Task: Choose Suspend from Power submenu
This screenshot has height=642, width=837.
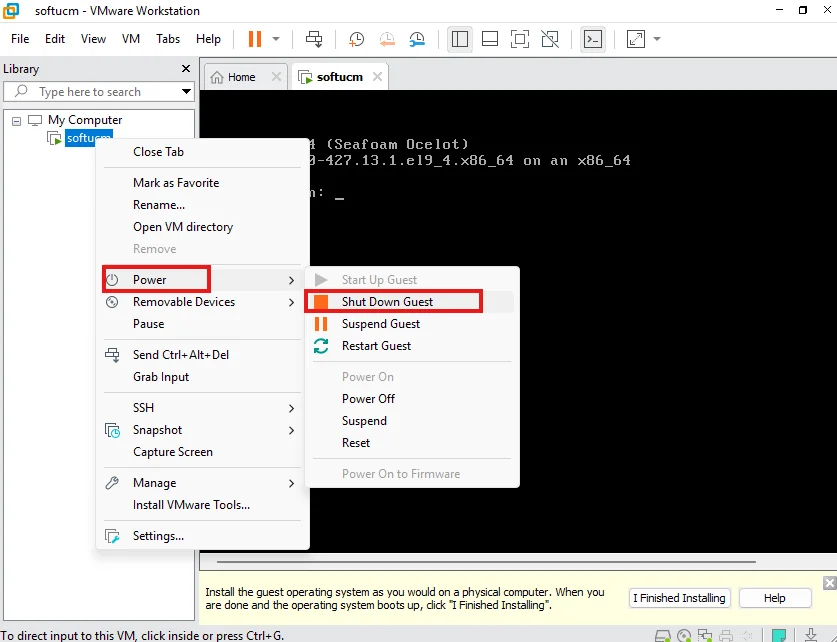Action: coord(365,421)
